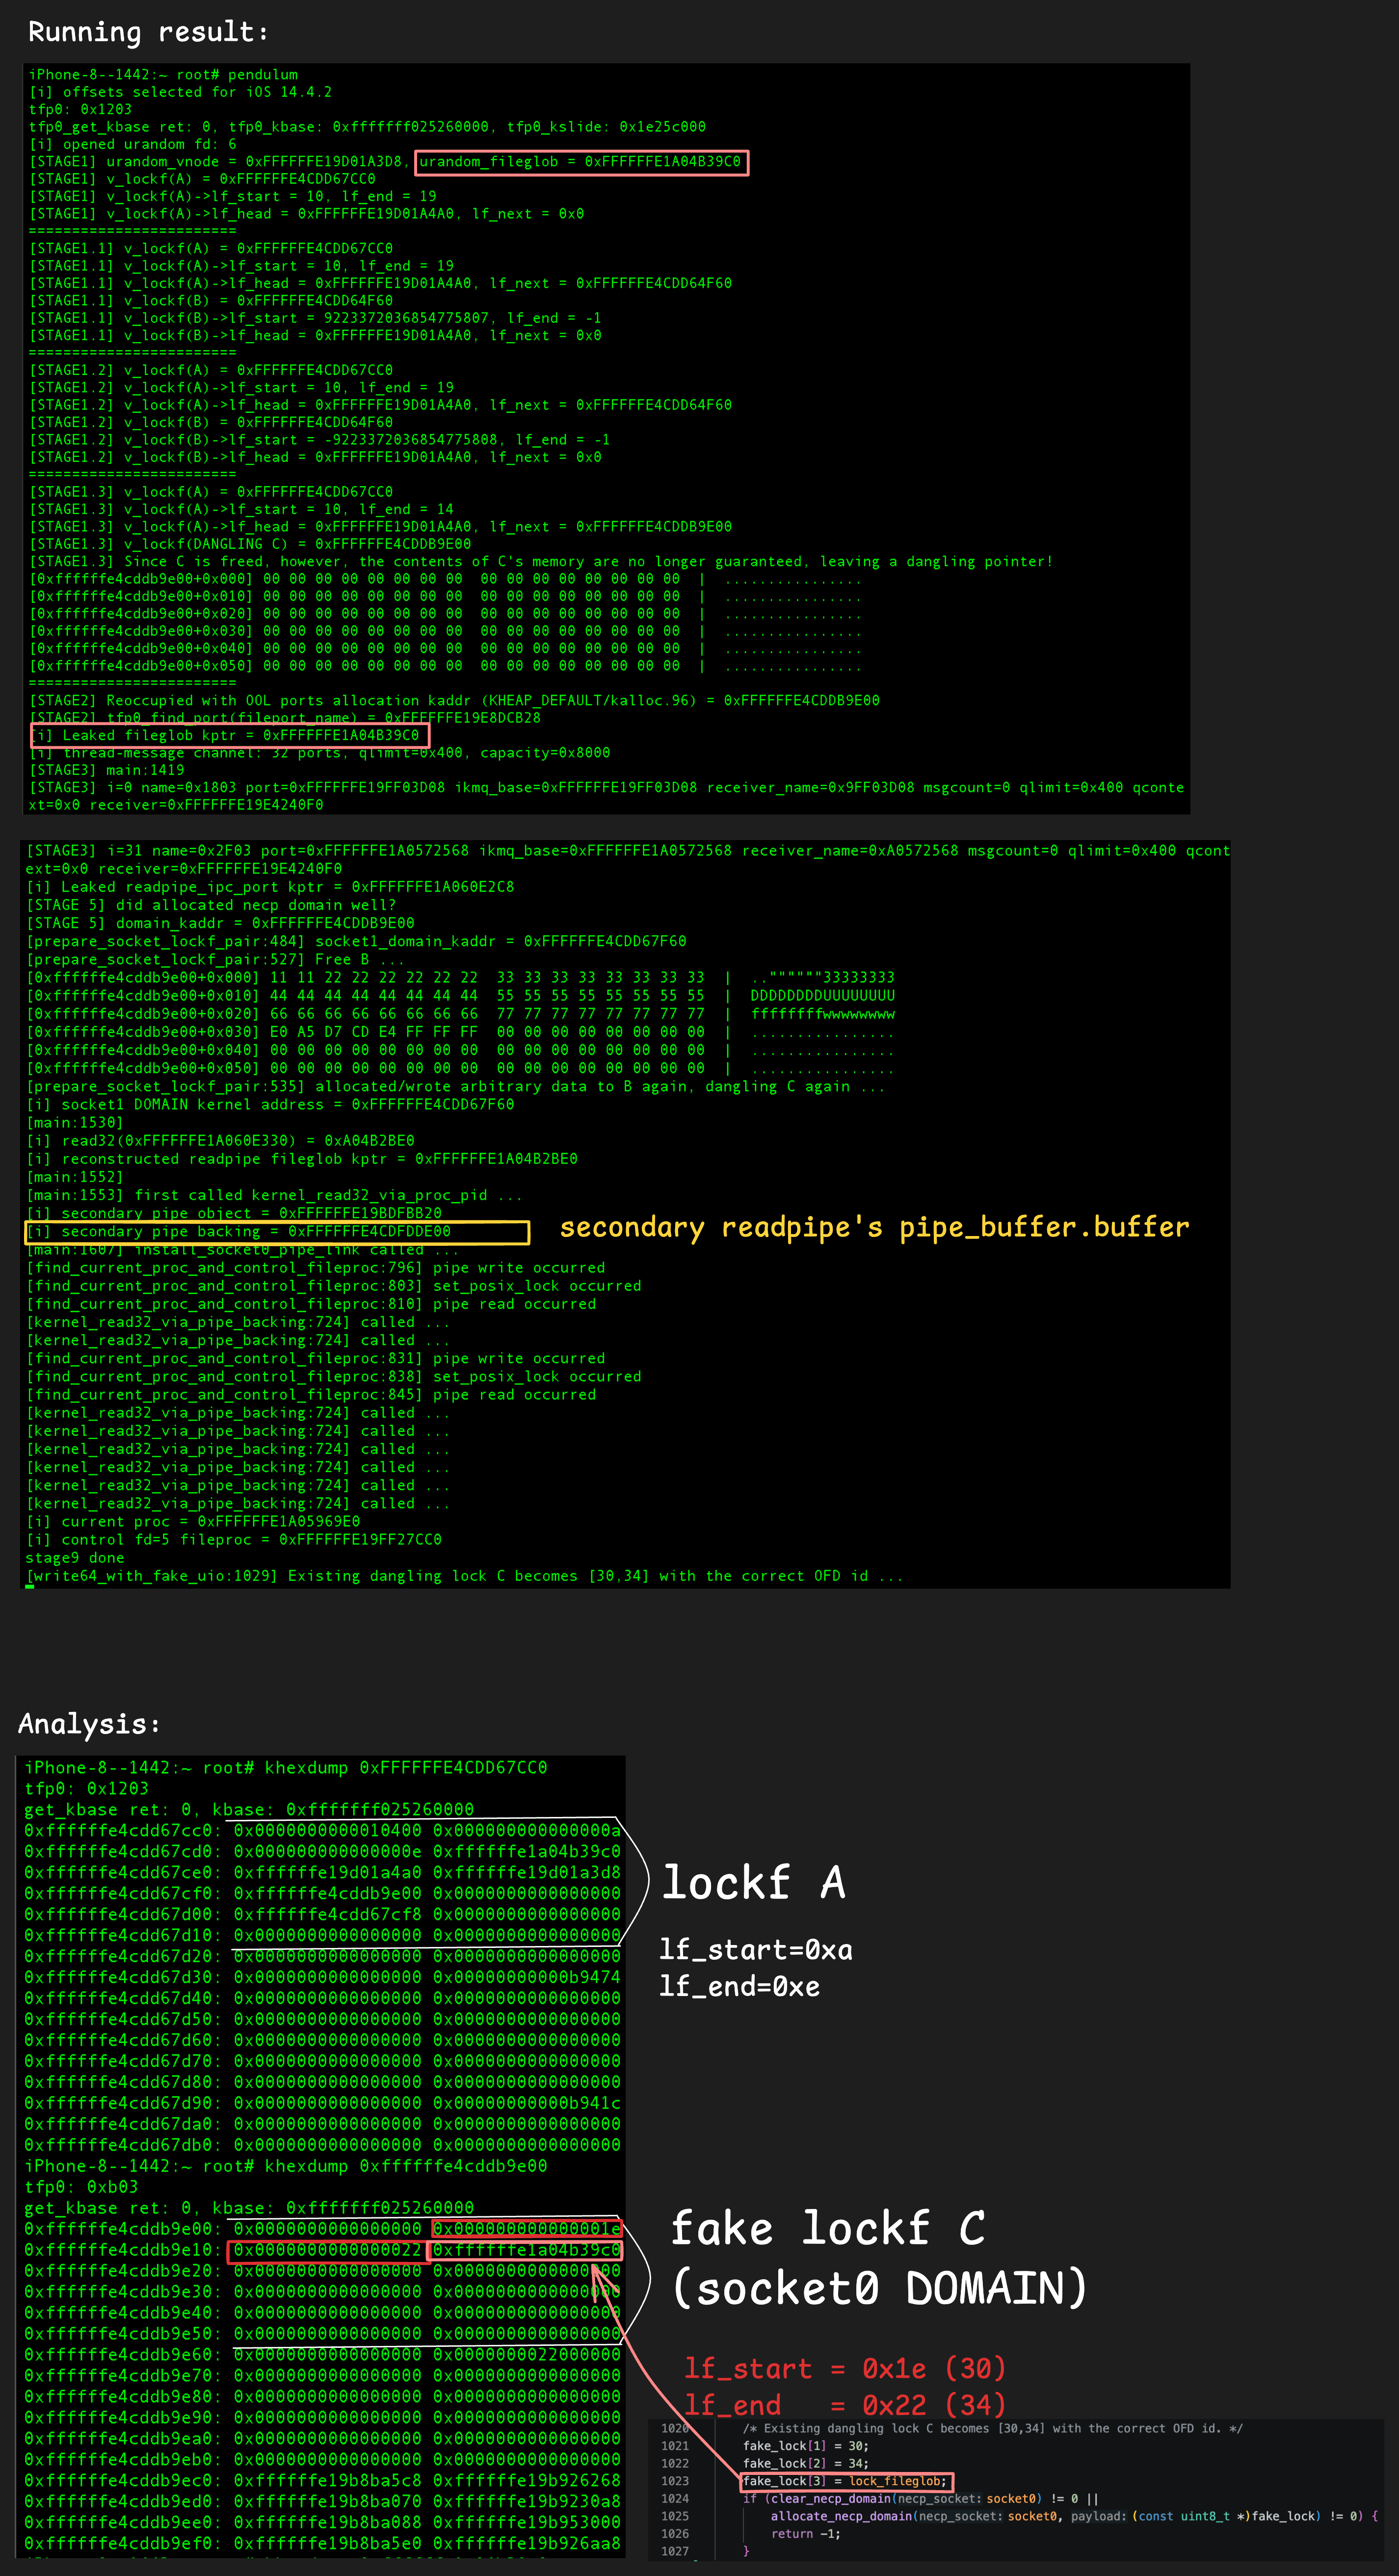Click hexdump value '0x000000000000001e'

(x=526, y=2229)
